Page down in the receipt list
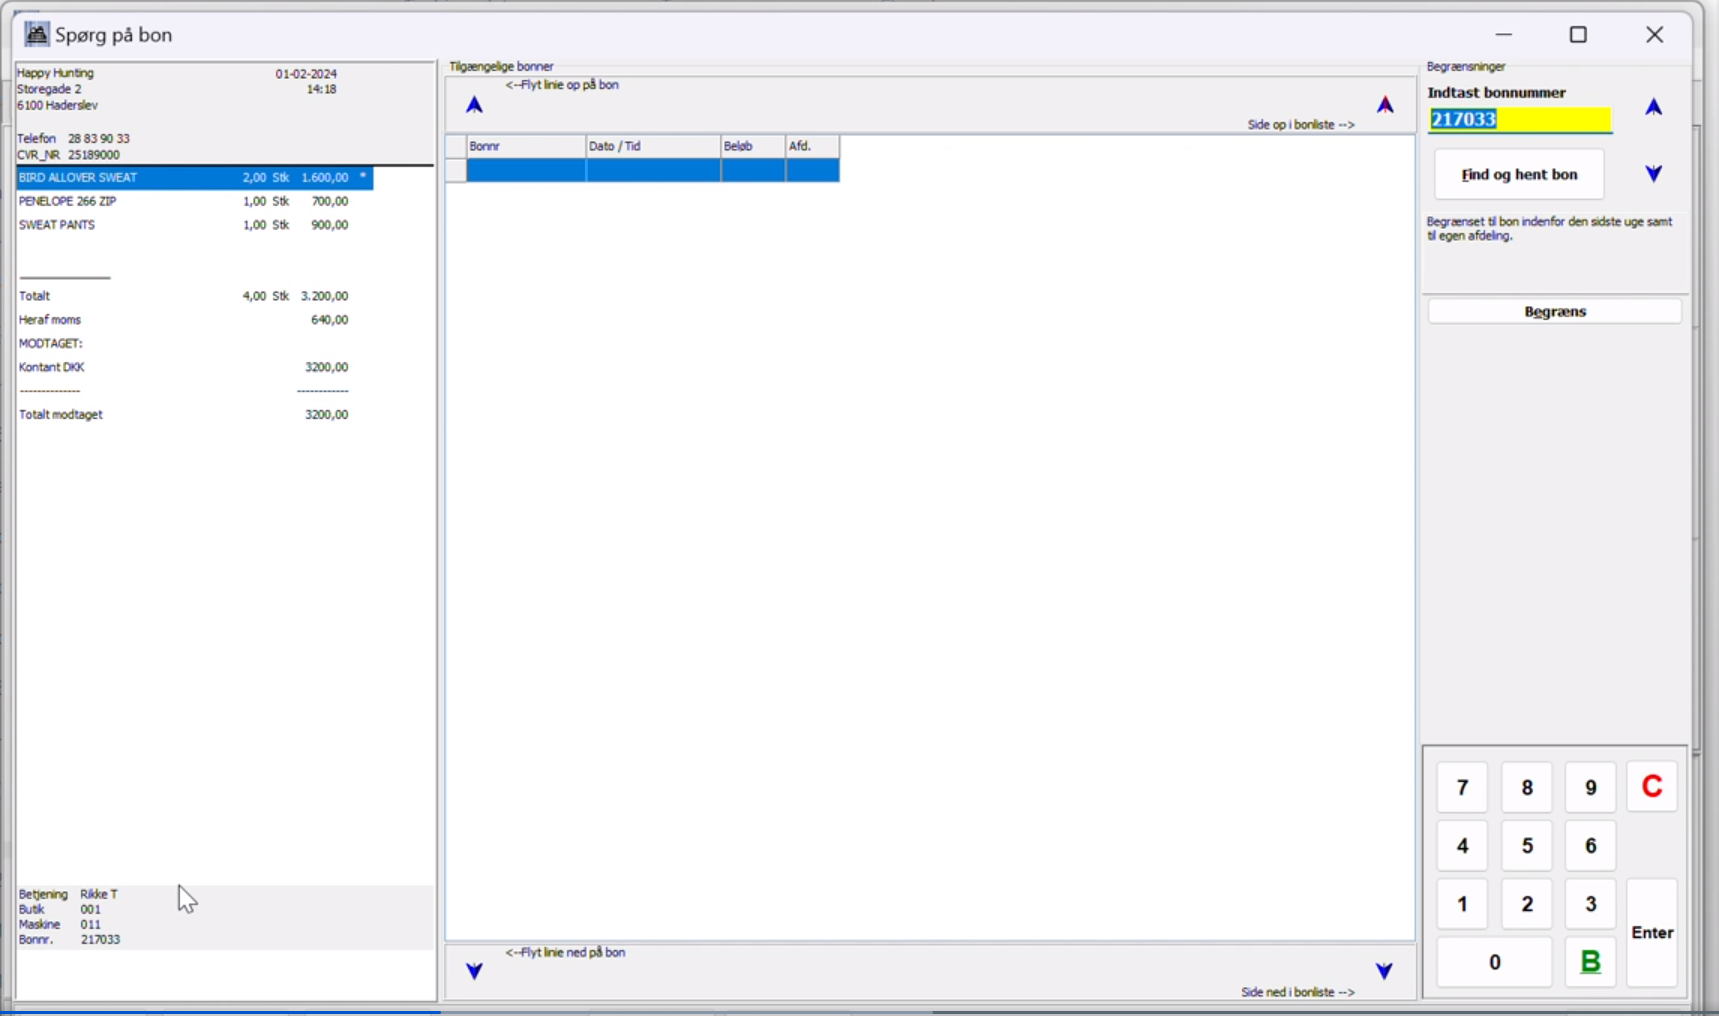 click(x=1384, y=971)
